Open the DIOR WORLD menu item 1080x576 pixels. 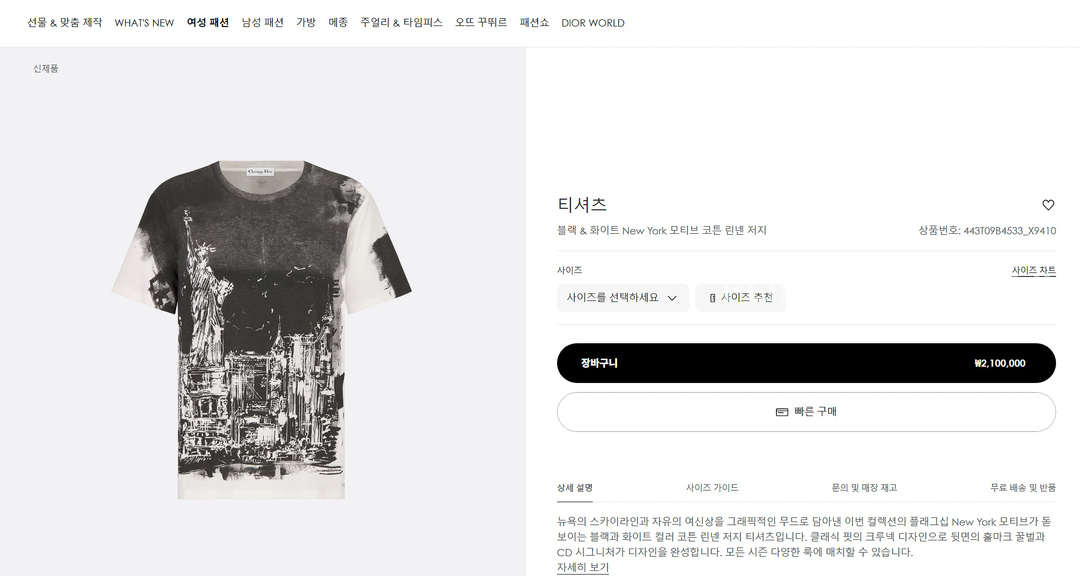[593, 23]
